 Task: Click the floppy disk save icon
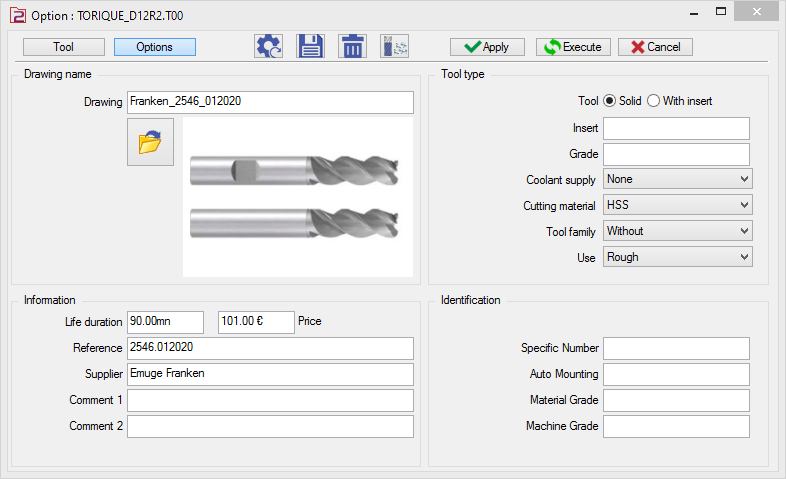pyautogui.click(x=310, y=47)
